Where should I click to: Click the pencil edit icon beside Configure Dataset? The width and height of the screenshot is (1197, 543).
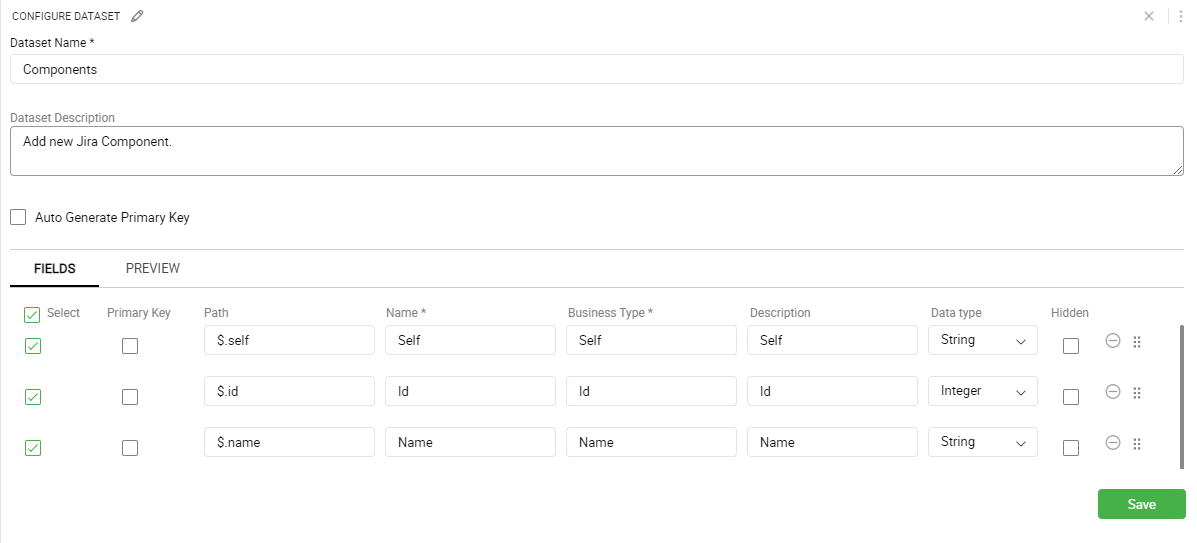coord(137,16)
